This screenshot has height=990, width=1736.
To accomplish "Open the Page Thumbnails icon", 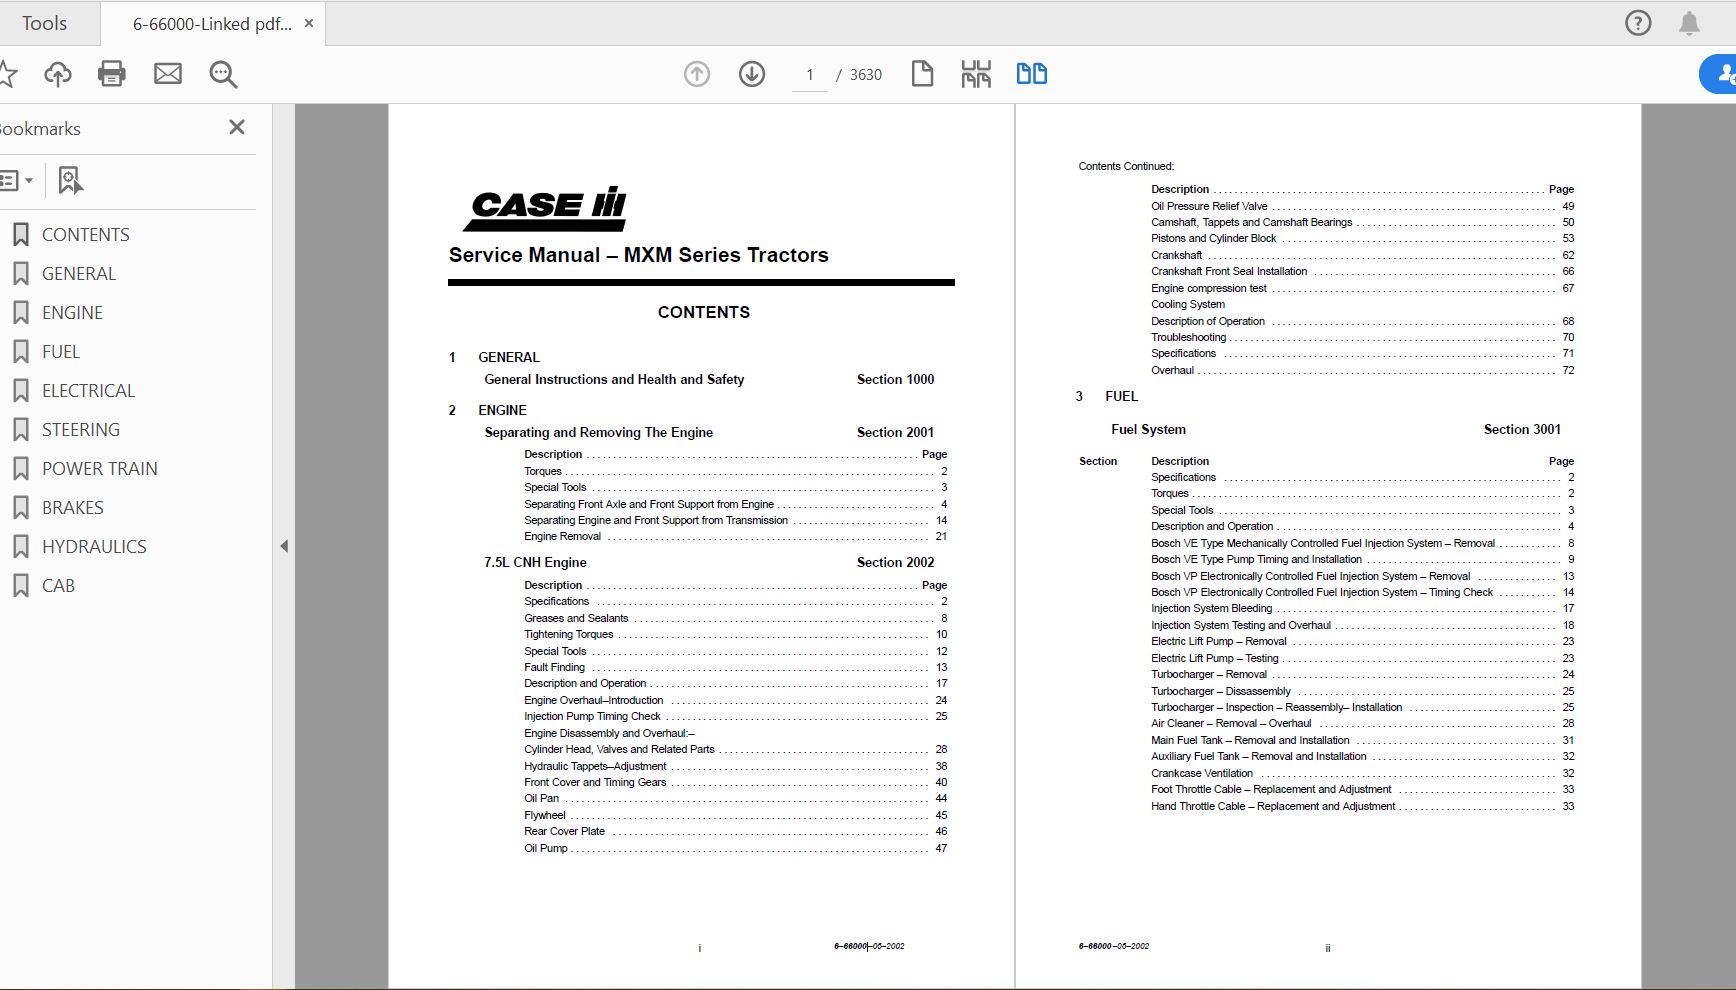I will pos(975,73).
